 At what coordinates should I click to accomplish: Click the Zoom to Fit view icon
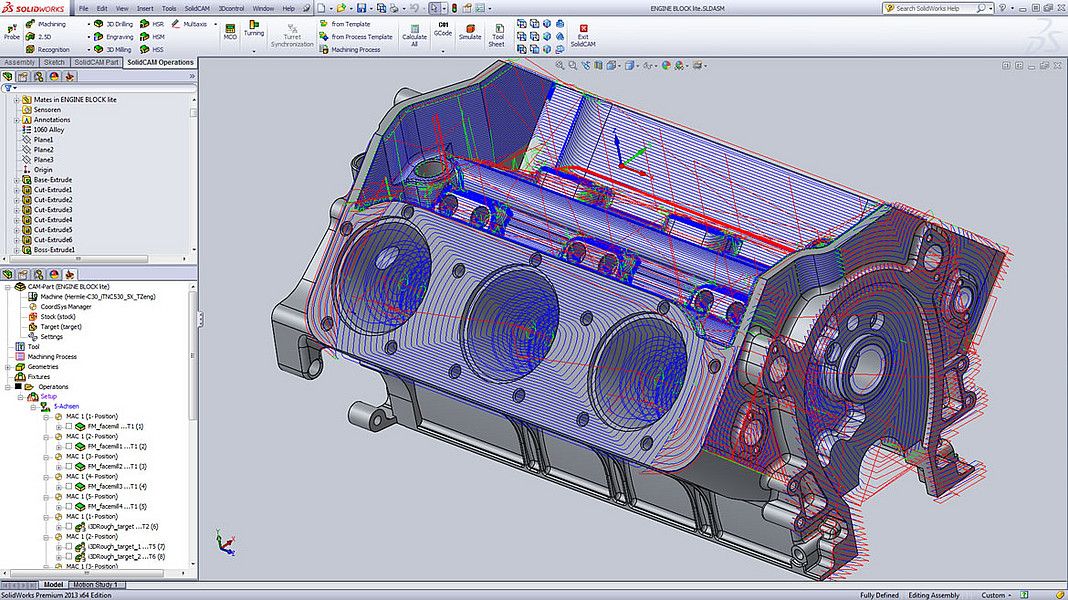(560, 65)
